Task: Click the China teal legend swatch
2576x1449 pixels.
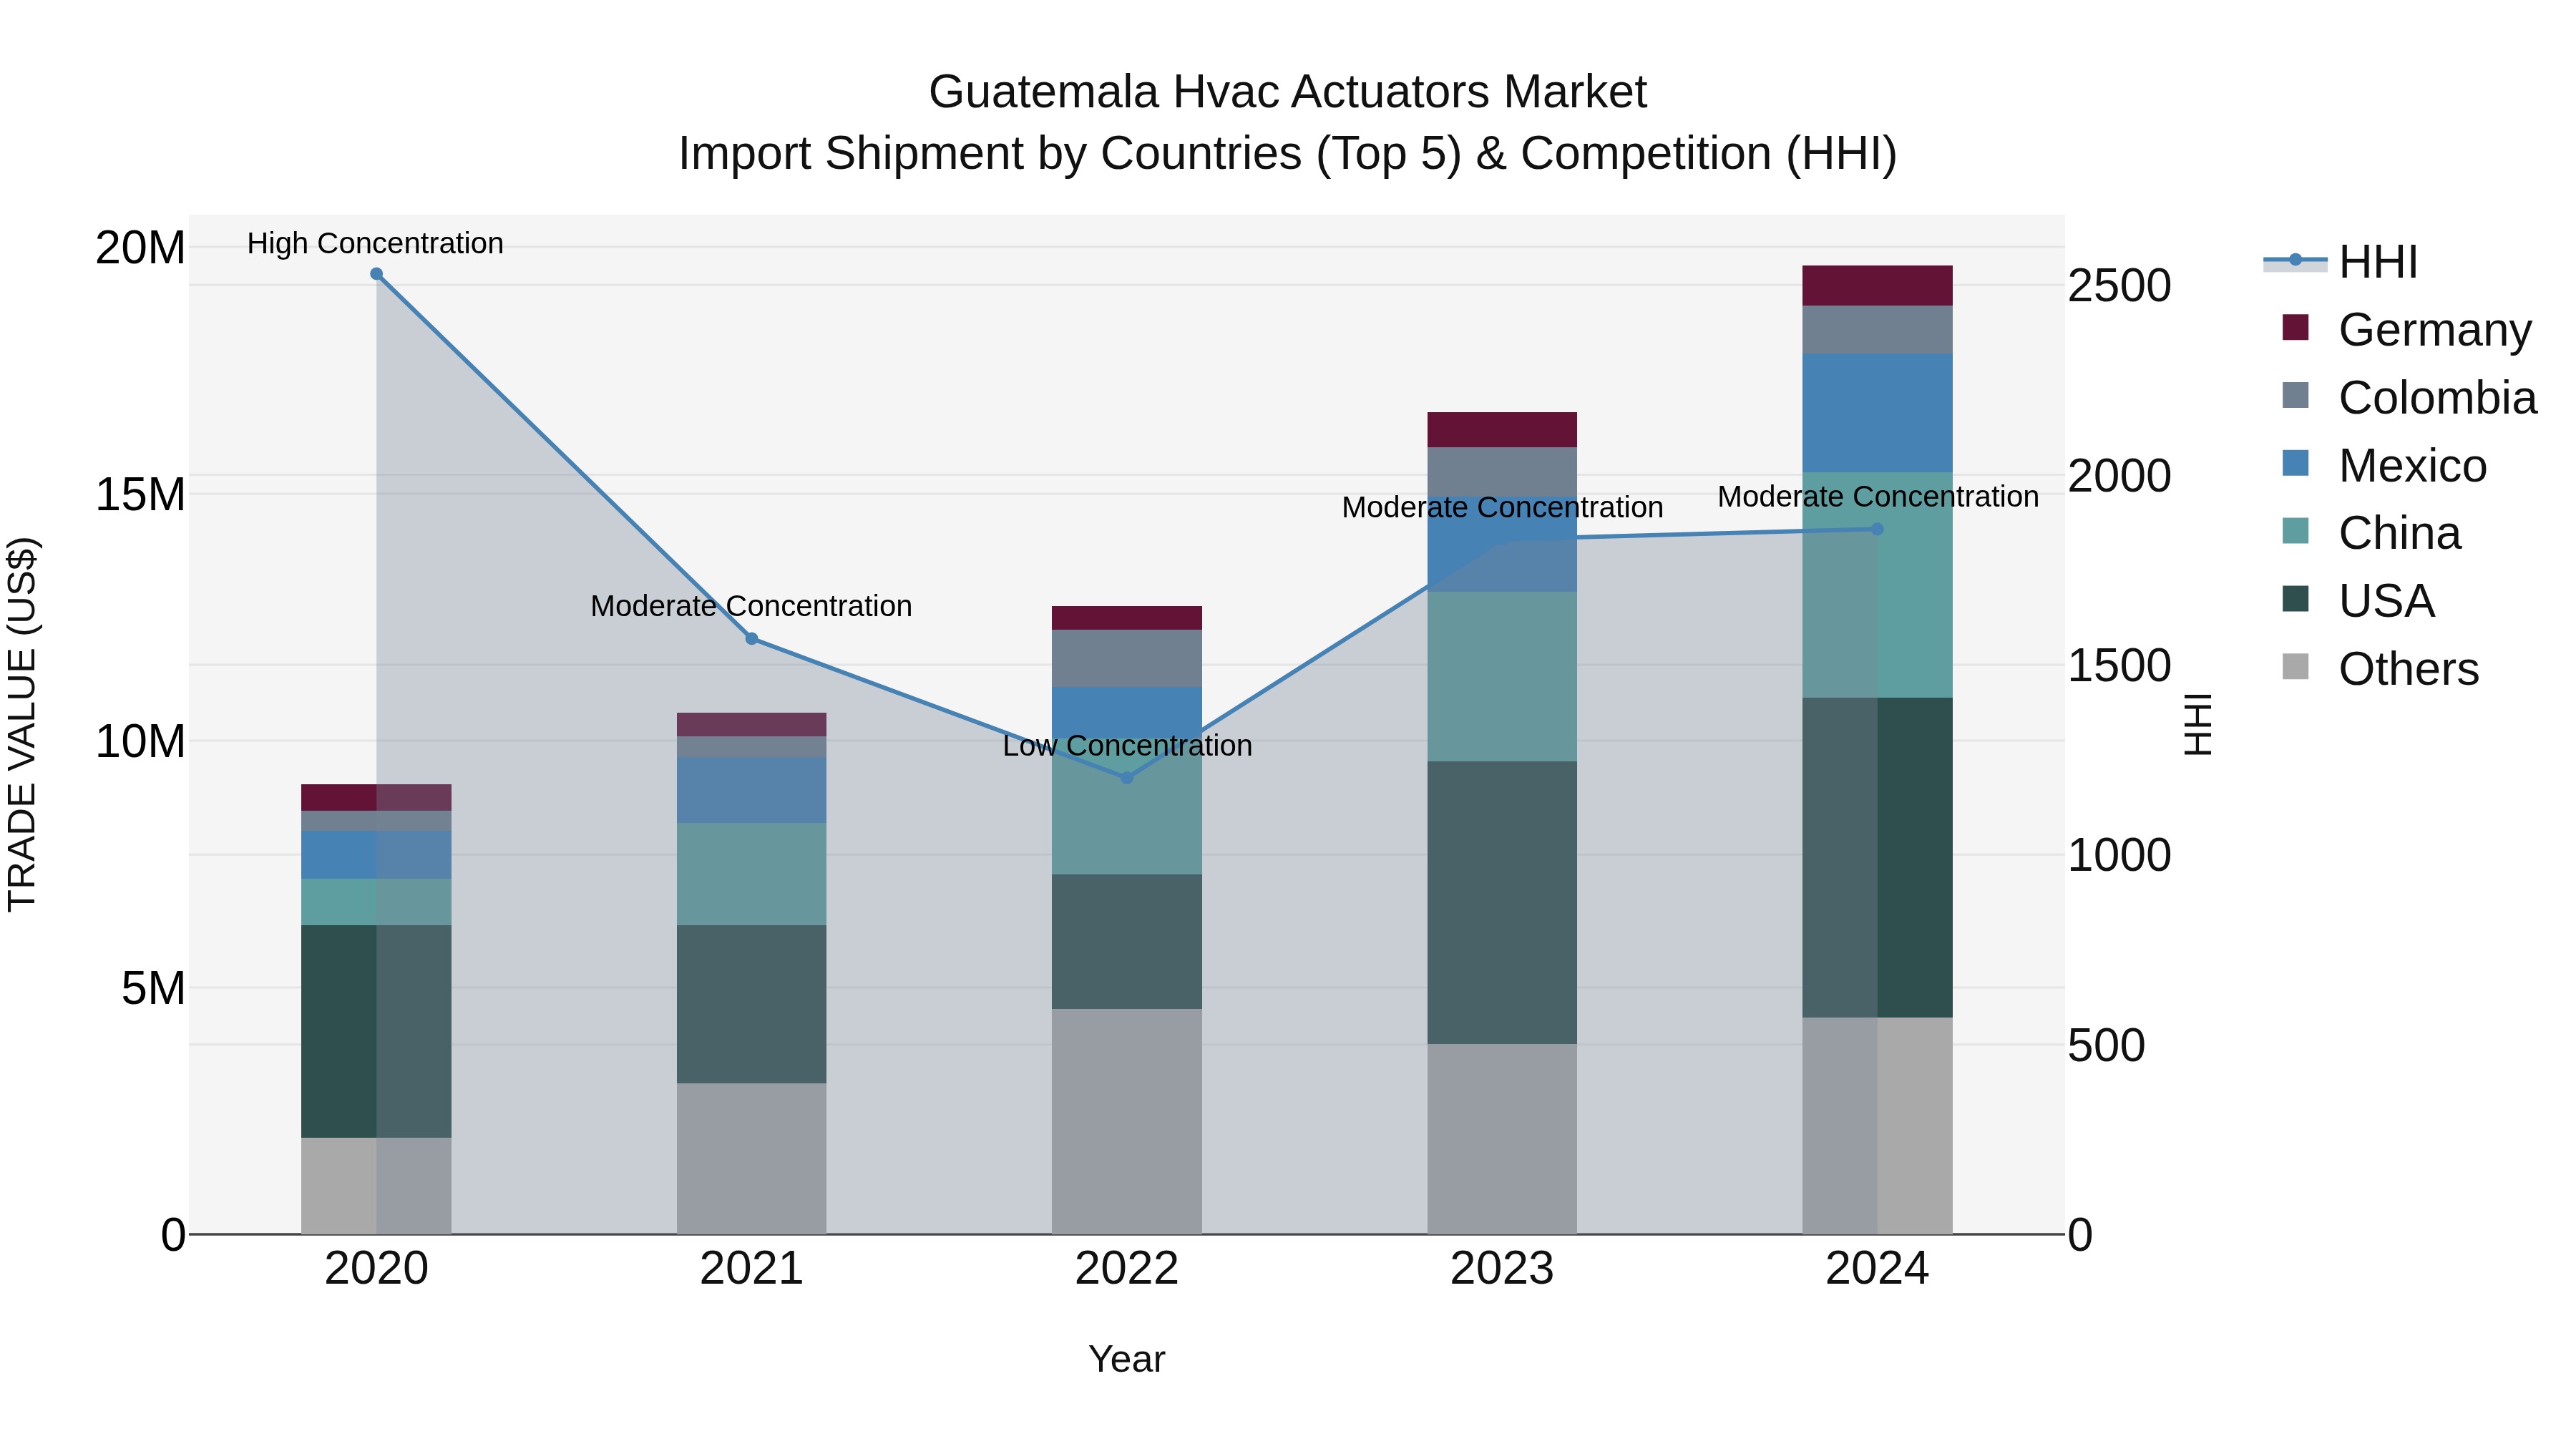Action: tap(2296, 531)
